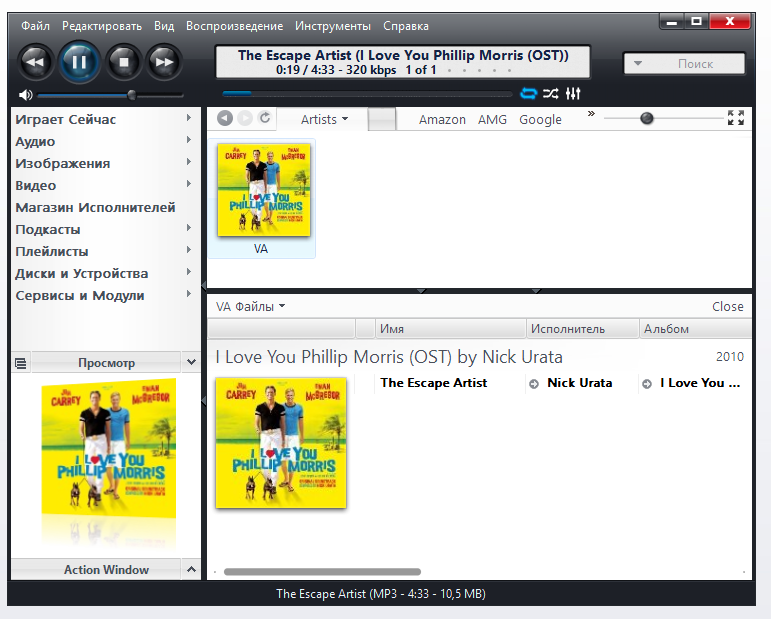Open the equalizer settings icon

[573, 93]
